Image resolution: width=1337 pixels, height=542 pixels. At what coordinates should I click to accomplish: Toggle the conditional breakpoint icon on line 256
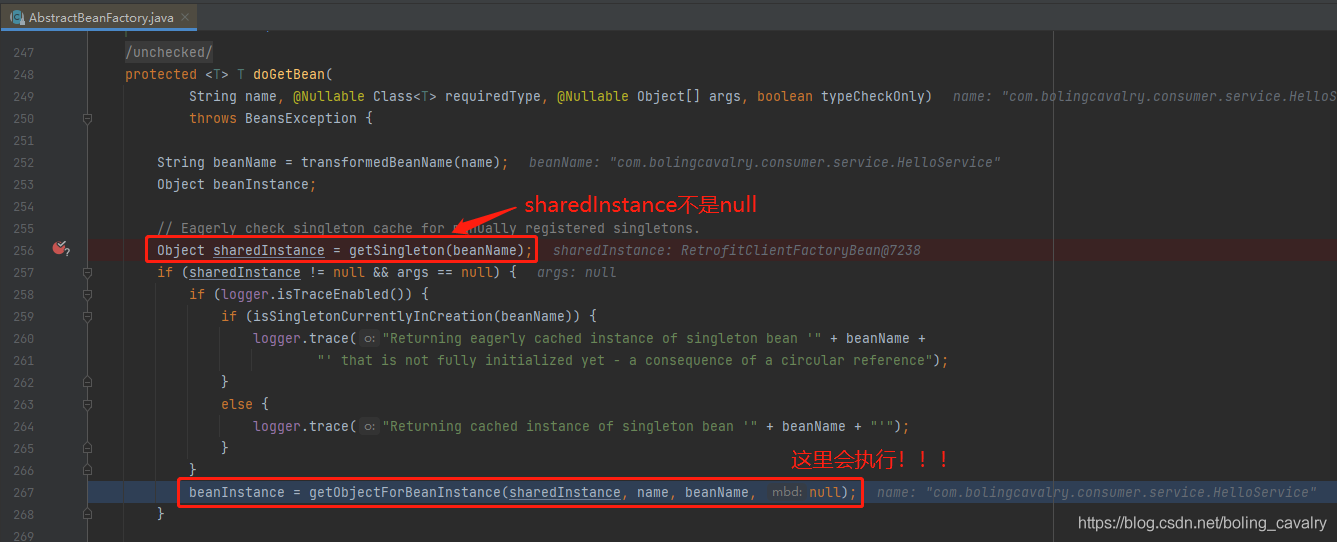60,250
